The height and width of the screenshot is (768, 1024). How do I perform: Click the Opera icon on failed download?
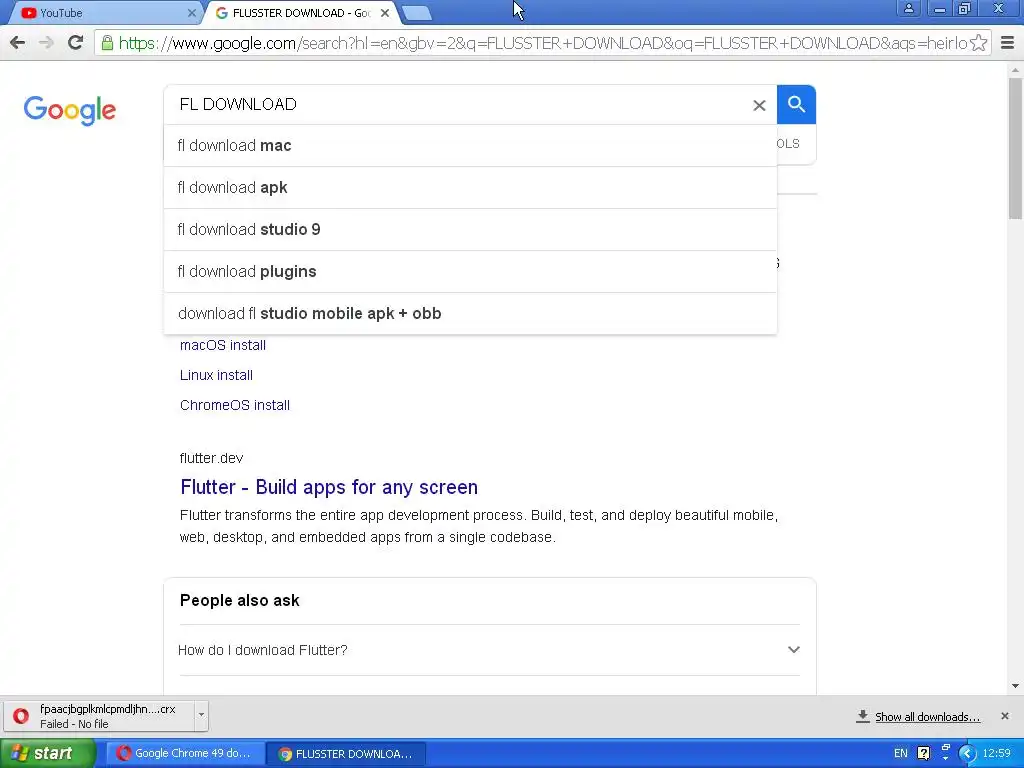21,716
